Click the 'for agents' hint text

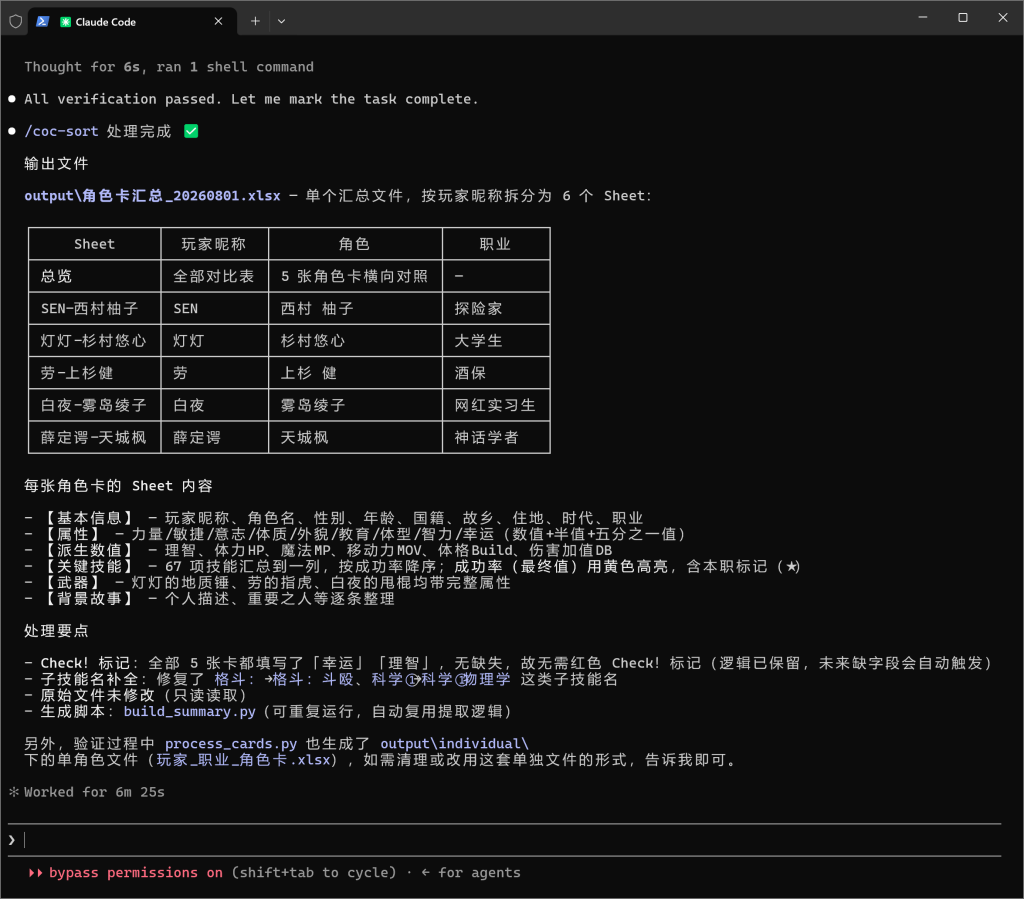click(x=479, y=873)
